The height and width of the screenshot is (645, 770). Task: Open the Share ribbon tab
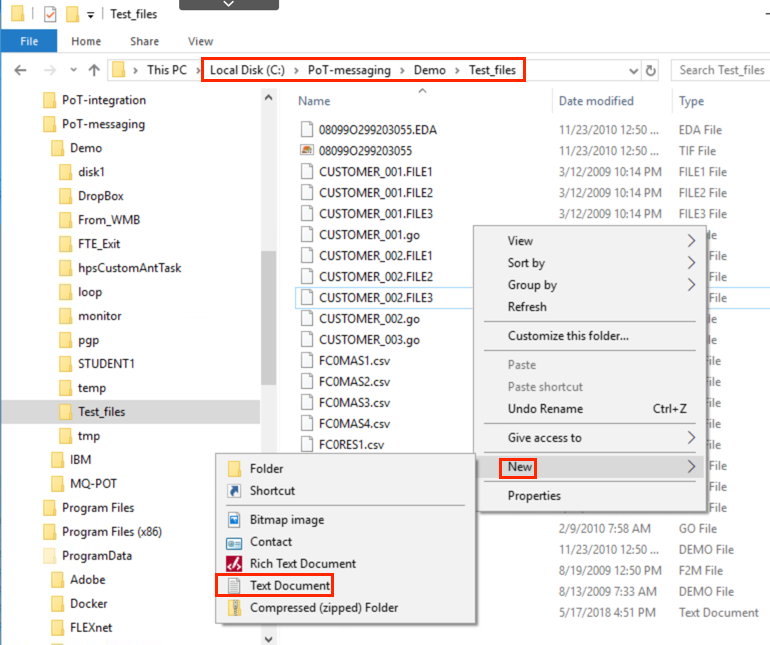pyautogui.click(x=144, y=41)
